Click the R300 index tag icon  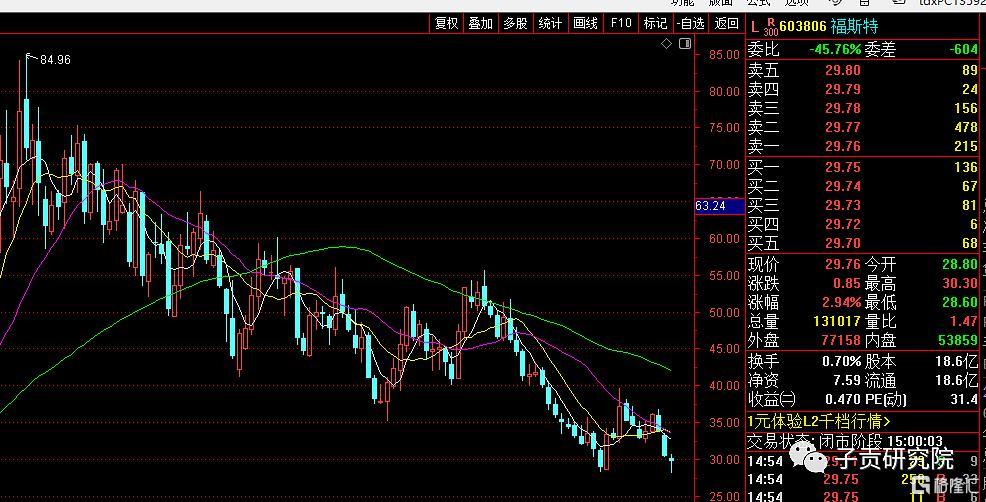click(x=770, y=26)
